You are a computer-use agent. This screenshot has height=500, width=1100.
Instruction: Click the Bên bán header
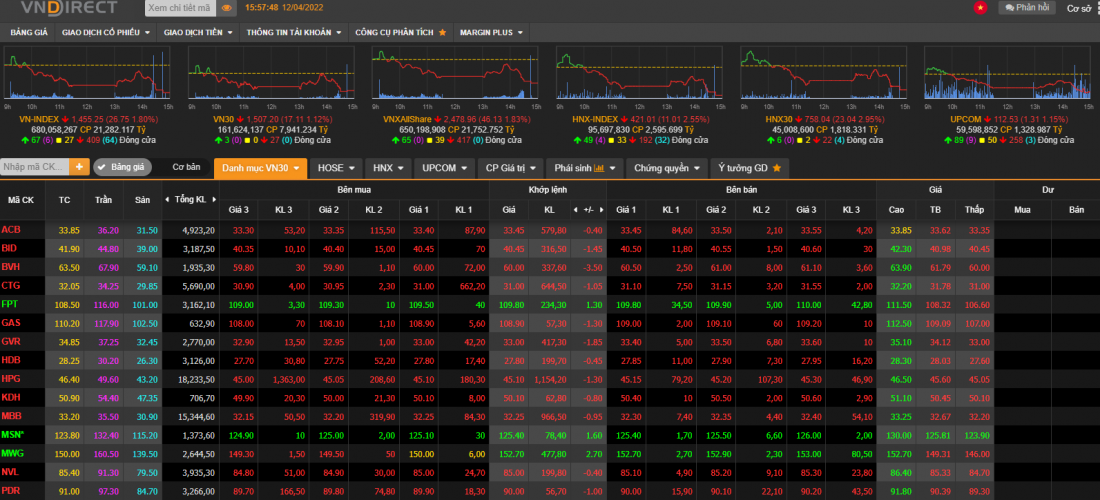pyautogui.click(x=741, y=189)
